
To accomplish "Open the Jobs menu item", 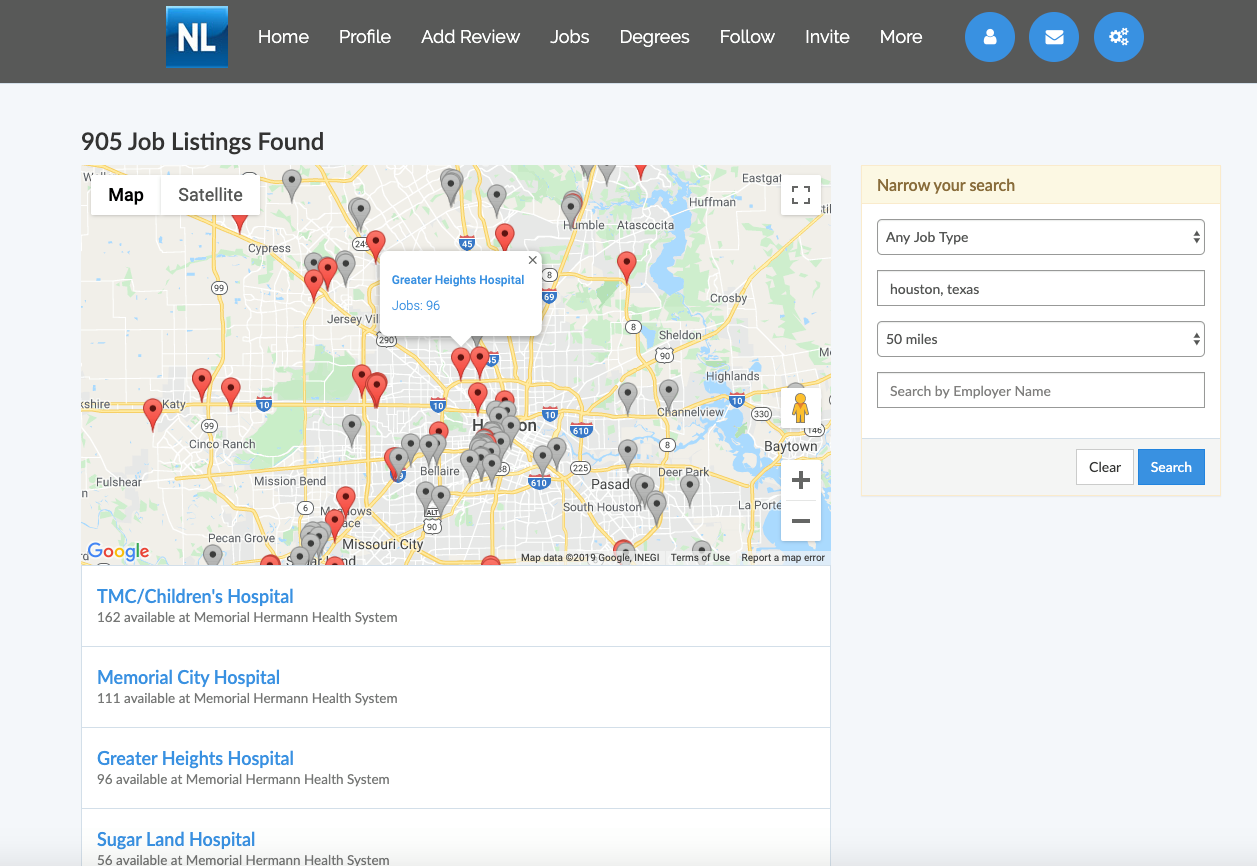I will click(570, 37).
